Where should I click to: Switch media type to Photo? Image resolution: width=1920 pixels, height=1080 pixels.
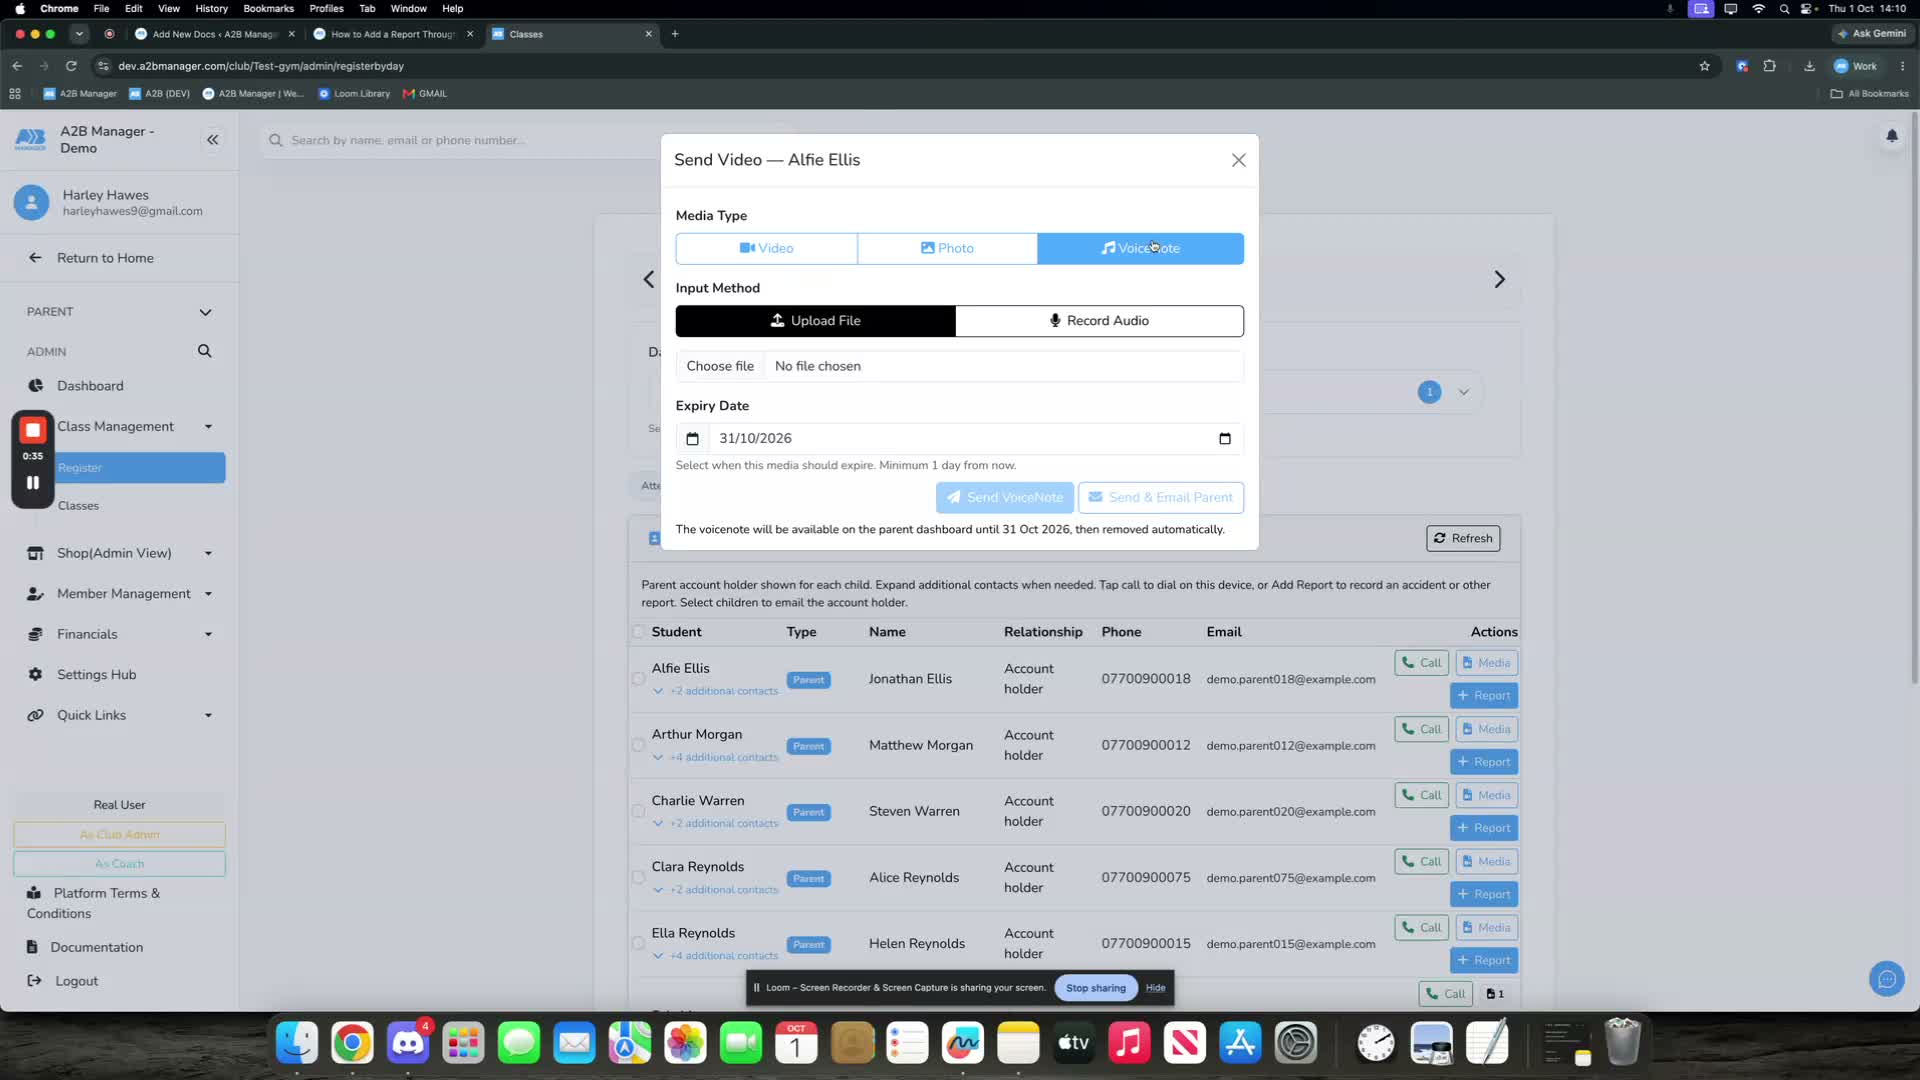947,248
